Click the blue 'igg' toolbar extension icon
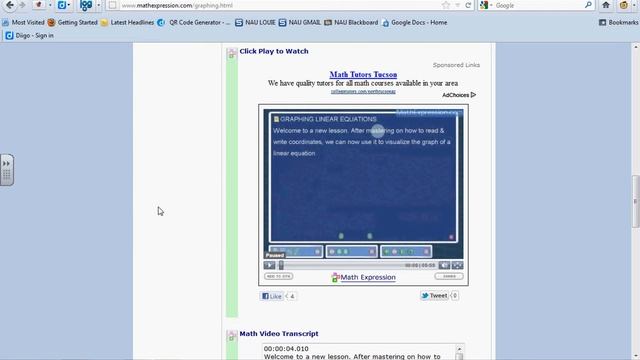Image resolution: width=640 pixels, height=360 pixels. [86, 5]
